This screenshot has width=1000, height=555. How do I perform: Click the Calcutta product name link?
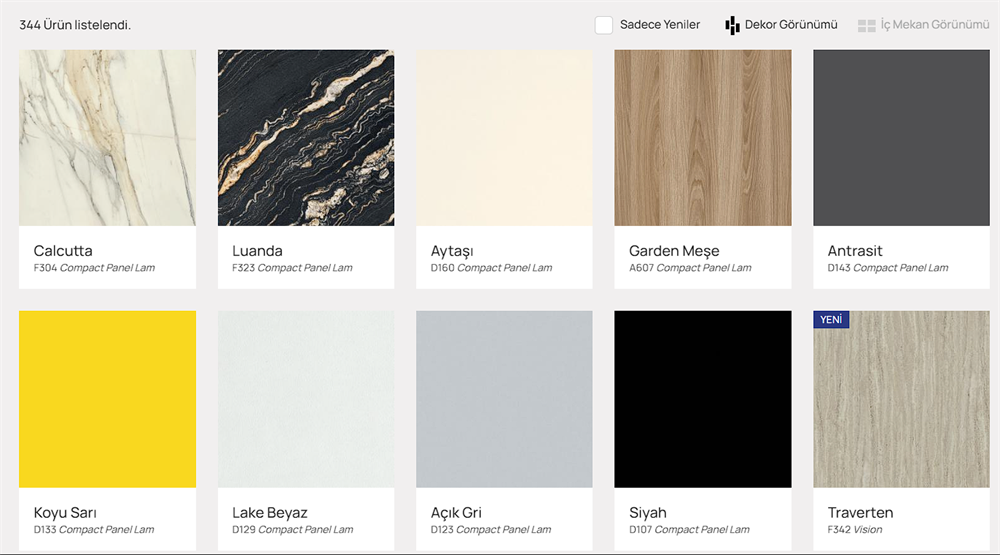click(x=63, y=251)
